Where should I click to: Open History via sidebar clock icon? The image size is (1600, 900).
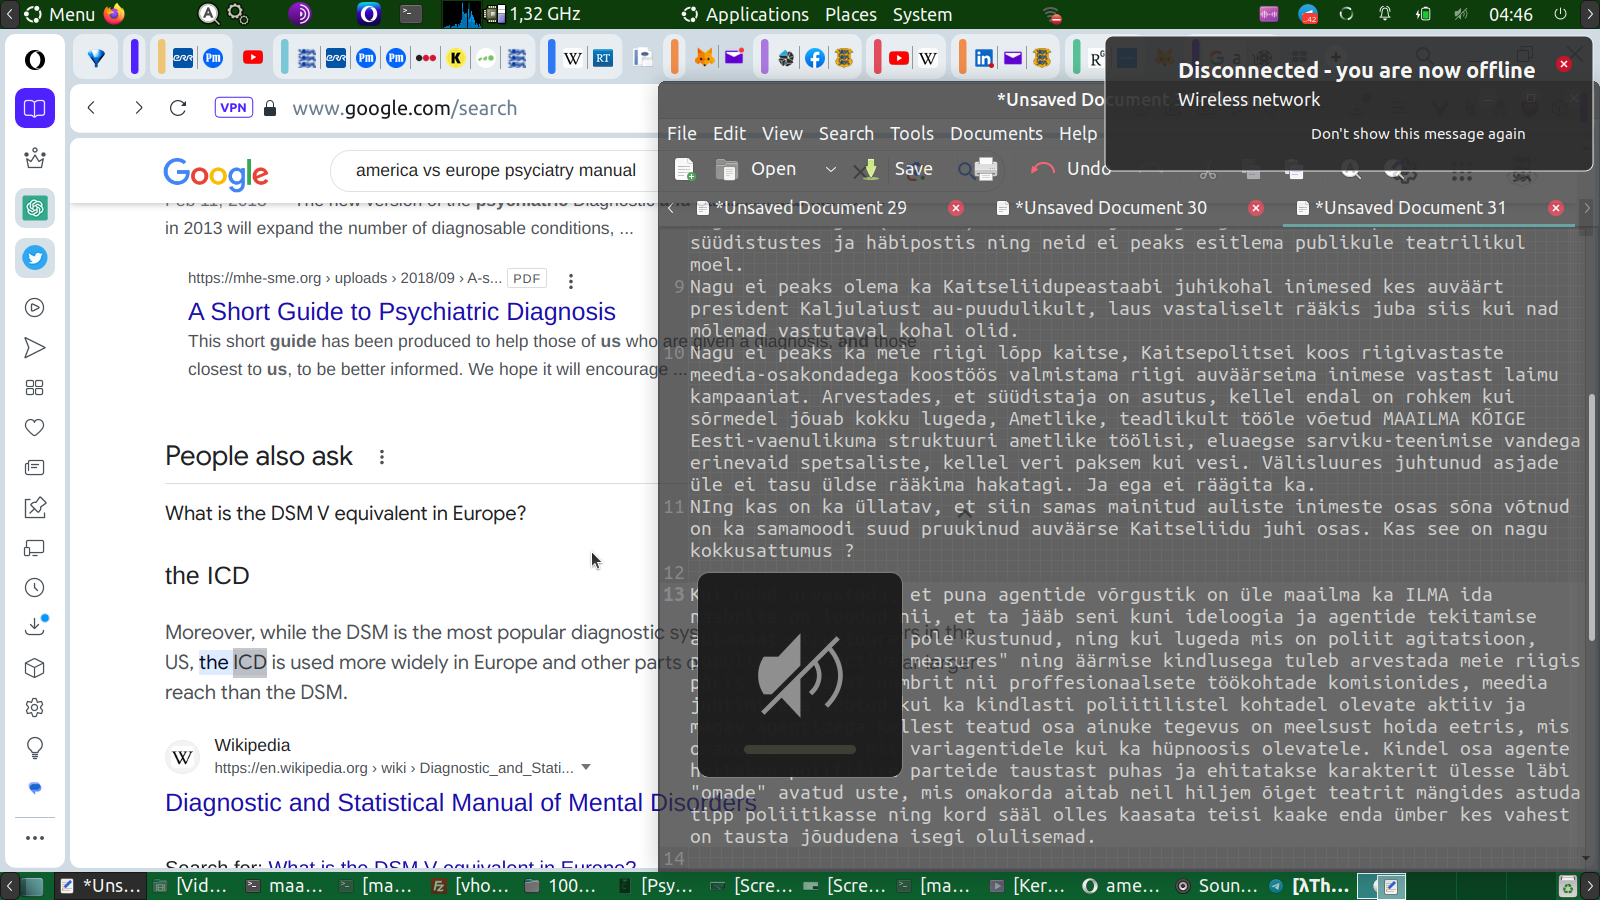pyautogui.click(x=35, y=588)
